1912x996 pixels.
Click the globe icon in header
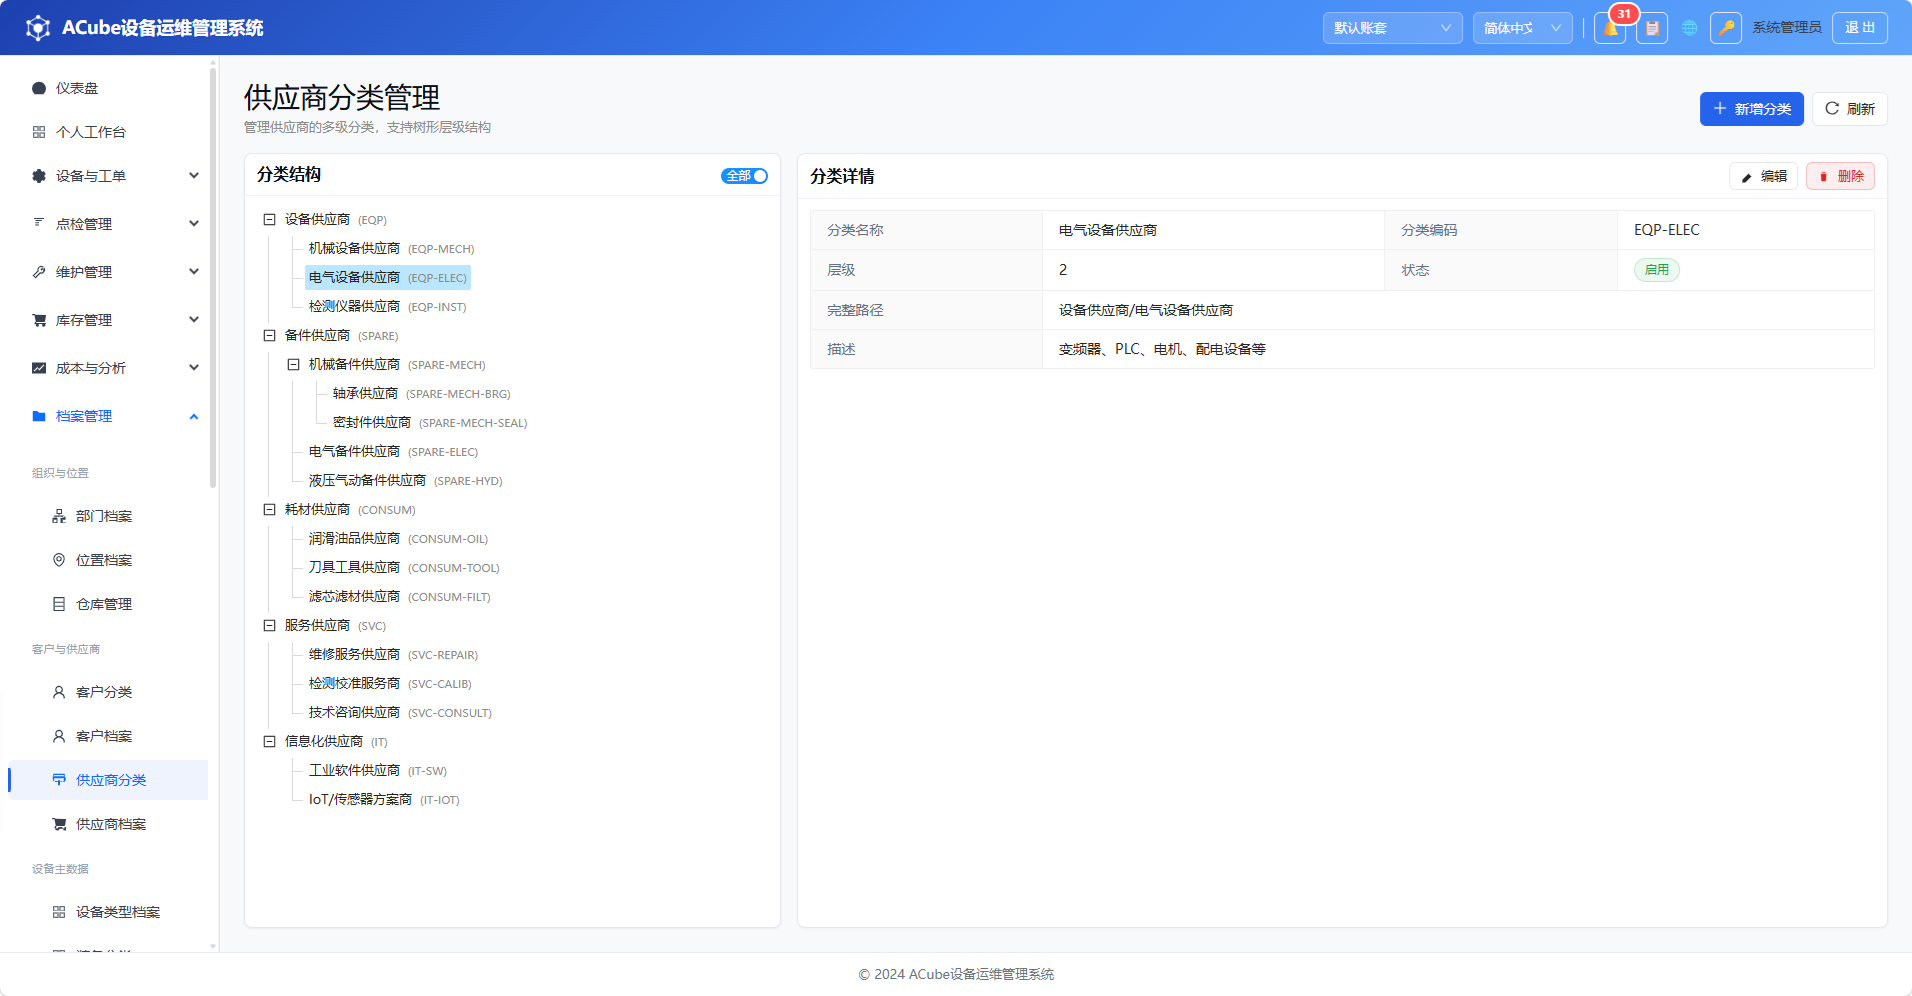coord(1690,28)
